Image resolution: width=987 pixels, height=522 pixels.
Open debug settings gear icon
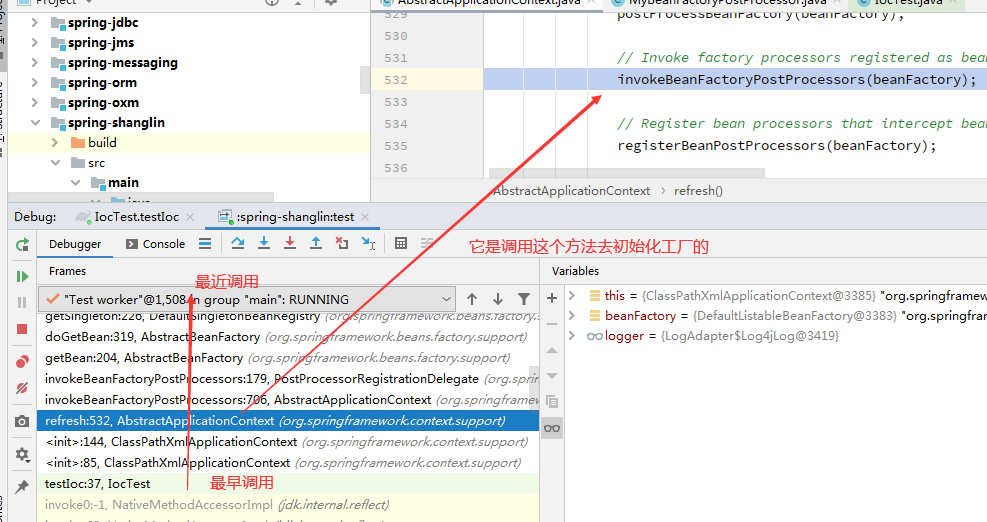tap(22, 454)
